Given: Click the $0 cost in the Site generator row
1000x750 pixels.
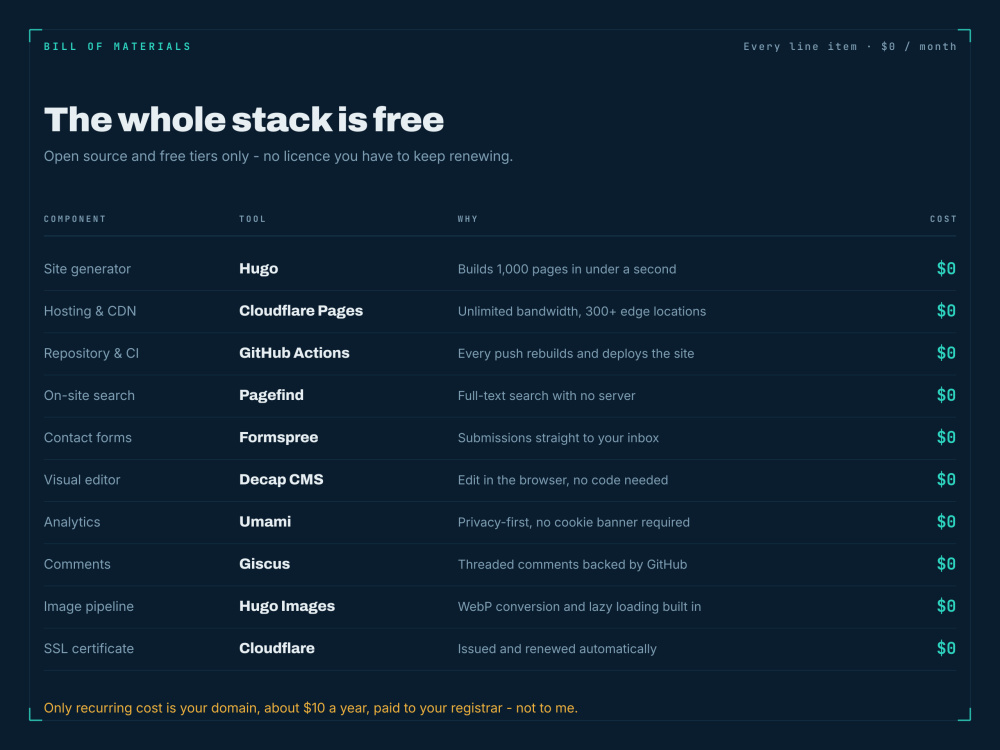Looking at the screenshot, I should pos(946,268).
